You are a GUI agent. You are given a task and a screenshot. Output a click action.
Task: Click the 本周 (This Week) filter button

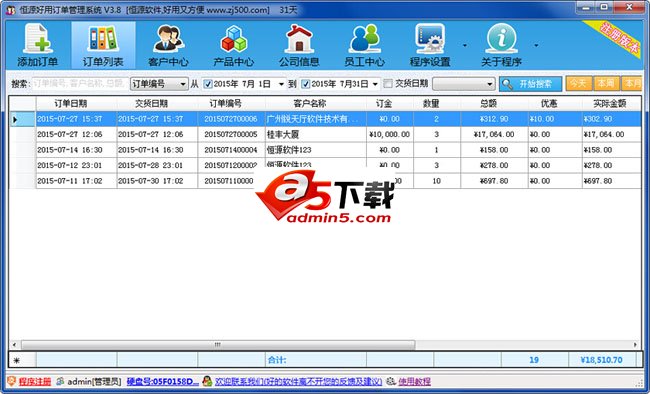pyautogui.click(x=606, y=84)
